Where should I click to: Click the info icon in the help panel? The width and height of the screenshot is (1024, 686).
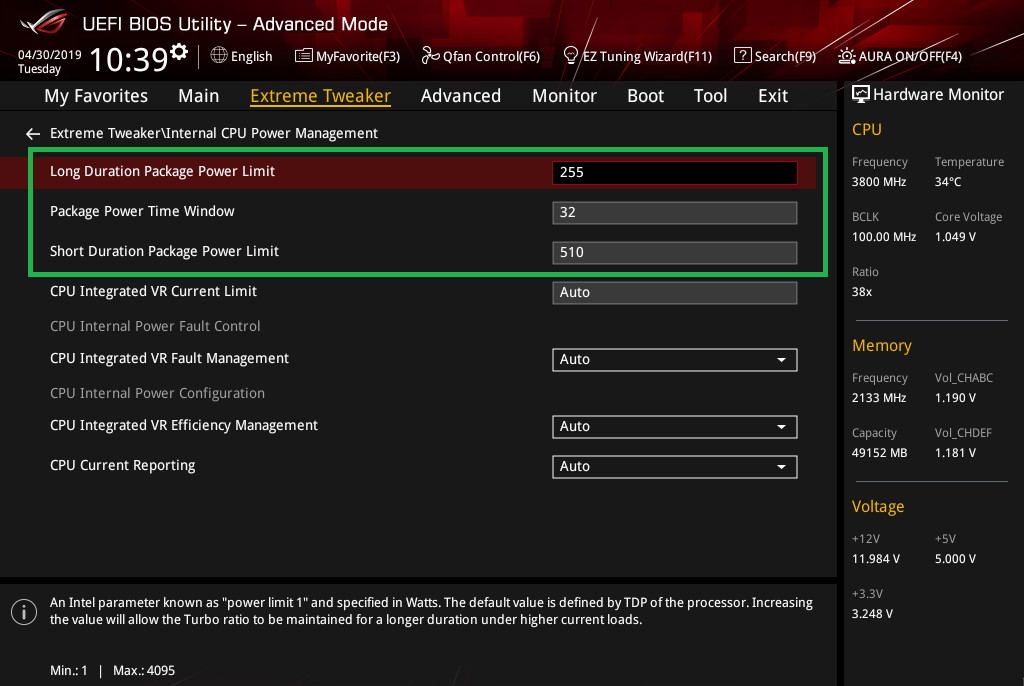[24, 612]
